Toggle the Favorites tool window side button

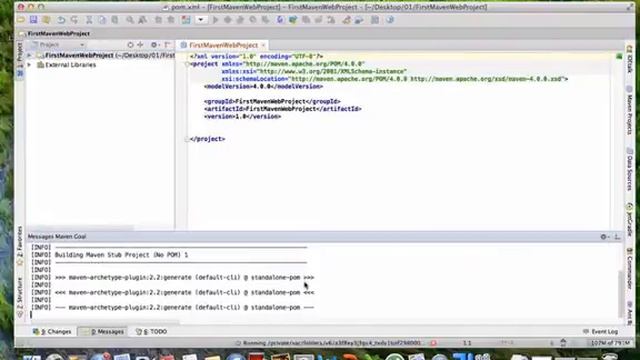(x=20, y=246)
